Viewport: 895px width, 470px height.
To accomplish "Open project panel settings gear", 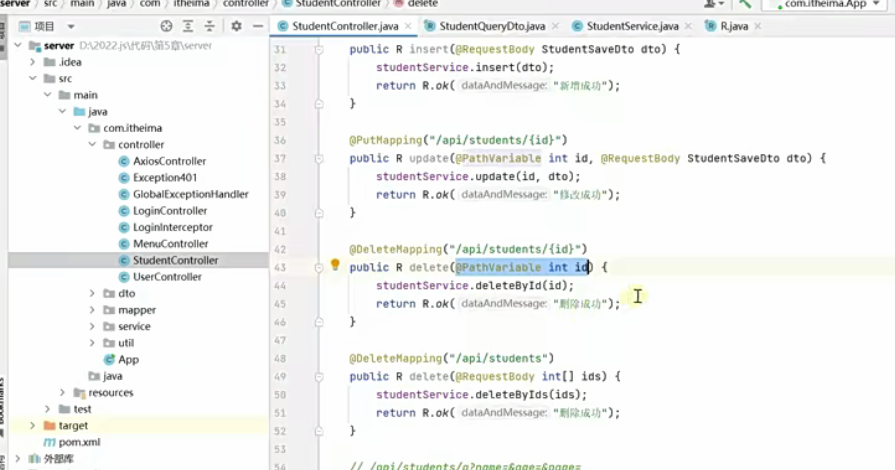I will point(236,26).
